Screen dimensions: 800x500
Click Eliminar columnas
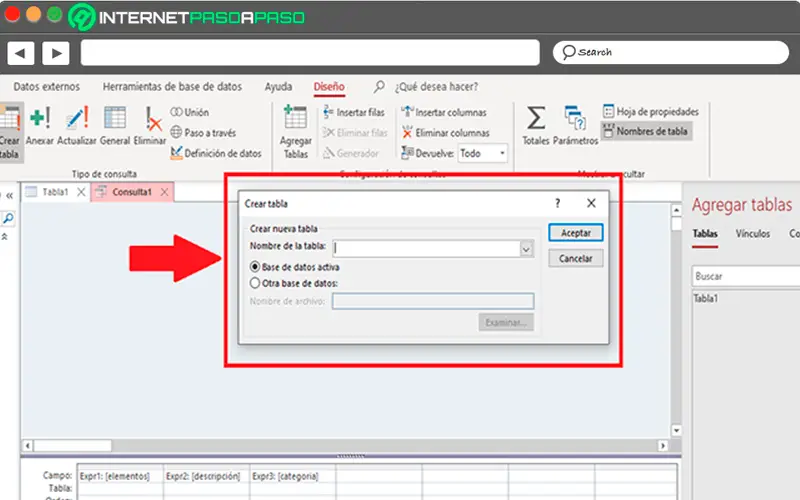click(445, 133)
